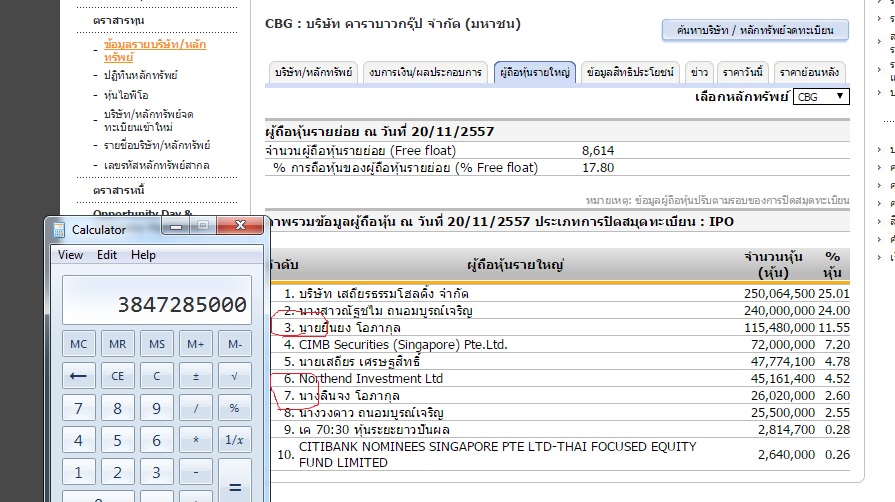The width and height of the screenshot is (895, 502).
Task: Click the ตราสารหนี้ sidebar heading
Action: pos(119,190)
